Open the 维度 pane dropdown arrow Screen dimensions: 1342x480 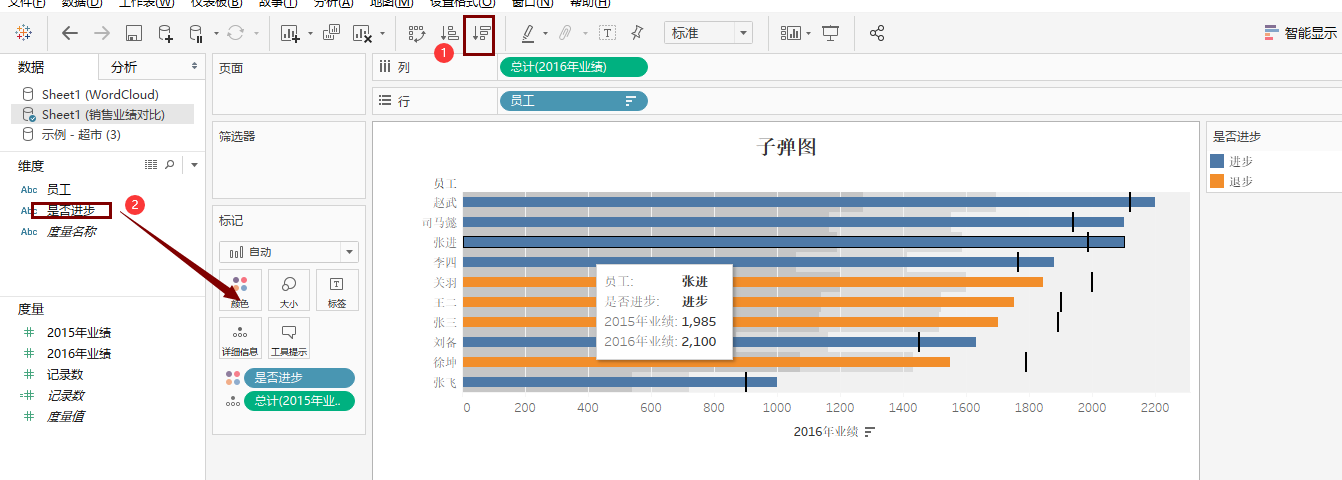[x=195, y=165]
